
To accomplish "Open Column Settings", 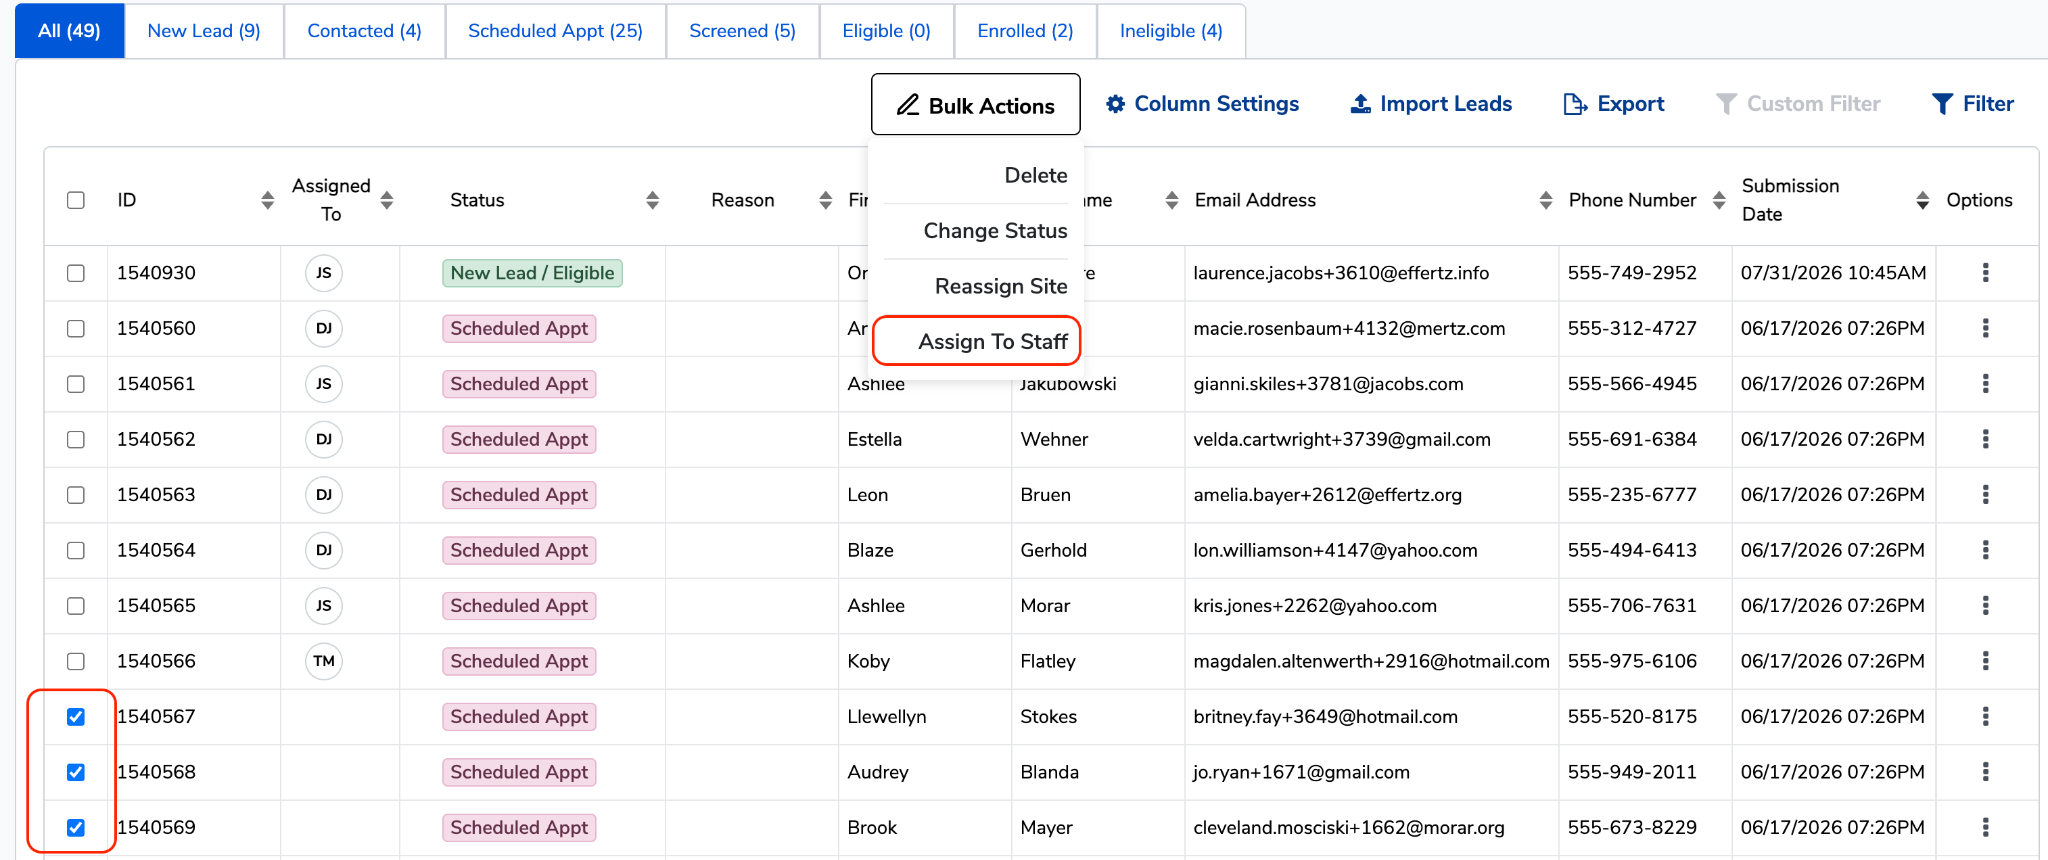I will pyautogui.click(x=1203, y=104).
